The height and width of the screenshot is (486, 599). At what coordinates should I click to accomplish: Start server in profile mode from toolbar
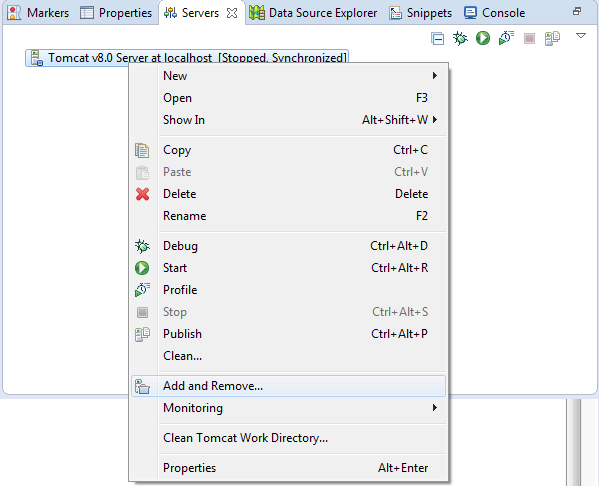click(506, 38)
